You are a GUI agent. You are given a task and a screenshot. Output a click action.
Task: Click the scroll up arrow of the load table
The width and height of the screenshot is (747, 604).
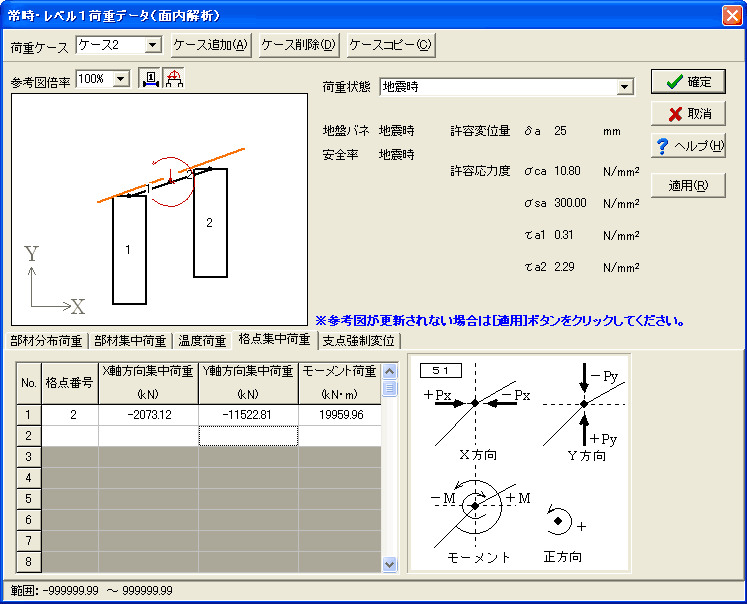tap(390, 371)
